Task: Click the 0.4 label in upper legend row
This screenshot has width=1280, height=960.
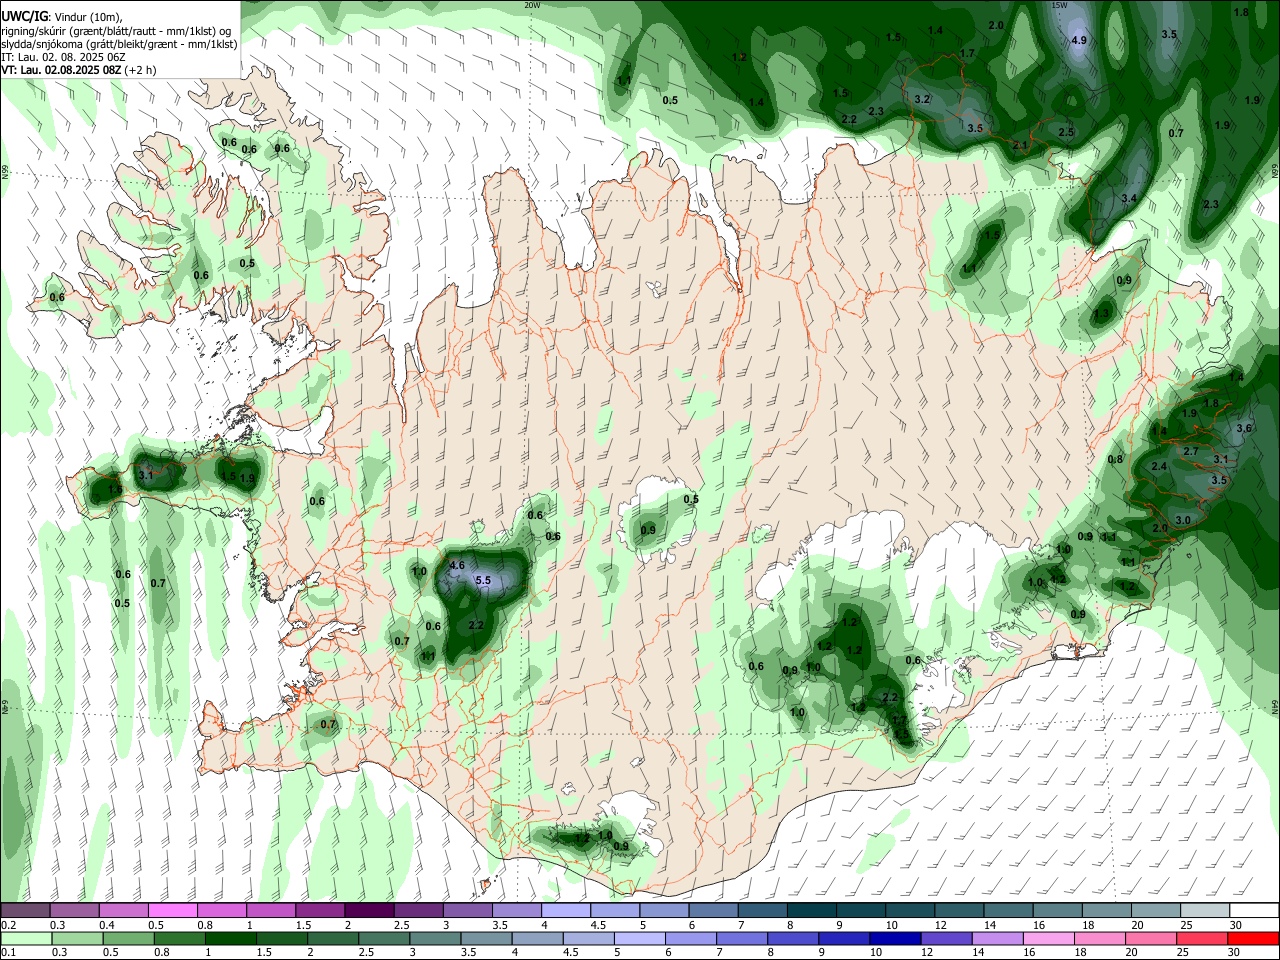Action: click(x=106, y=925)
